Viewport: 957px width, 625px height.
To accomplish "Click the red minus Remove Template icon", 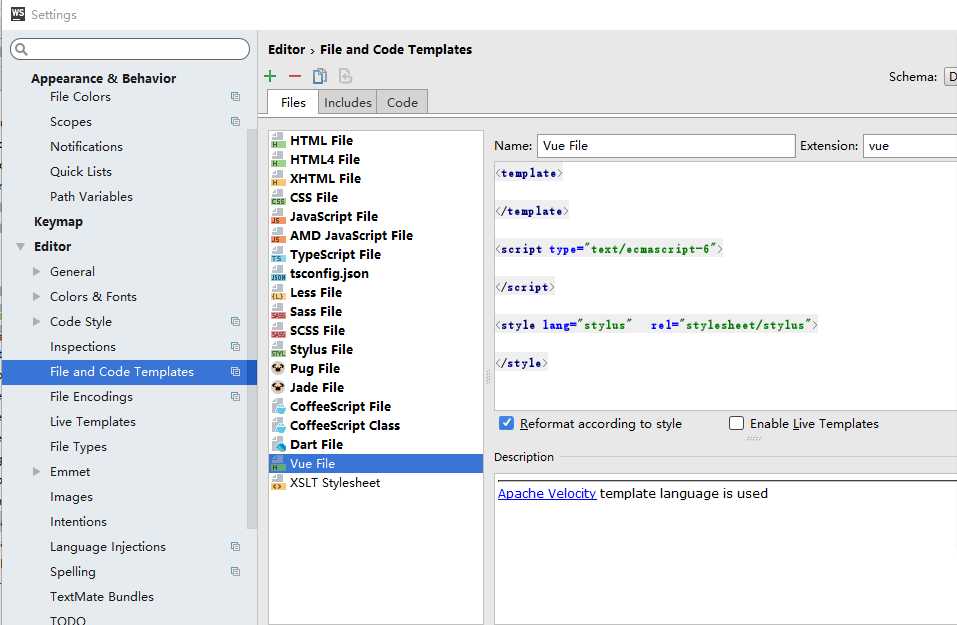I will 295,76.
